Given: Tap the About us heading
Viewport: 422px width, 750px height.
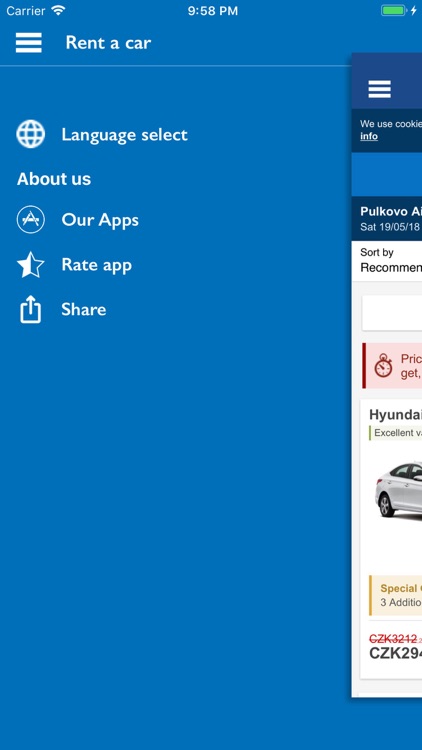Looking at the screenshot, I should (54, 179).
